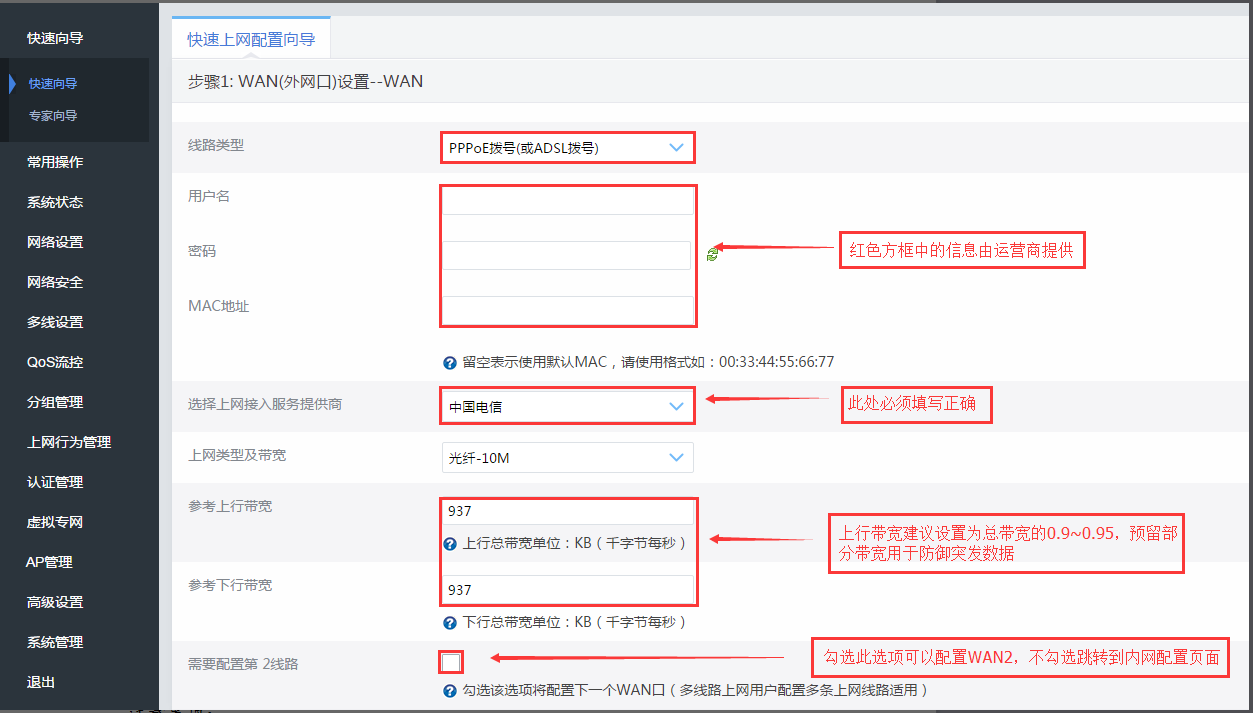Expand the service provider dropdown showing 中国电信
The image size is (1253, 713).
click(566, 407)
